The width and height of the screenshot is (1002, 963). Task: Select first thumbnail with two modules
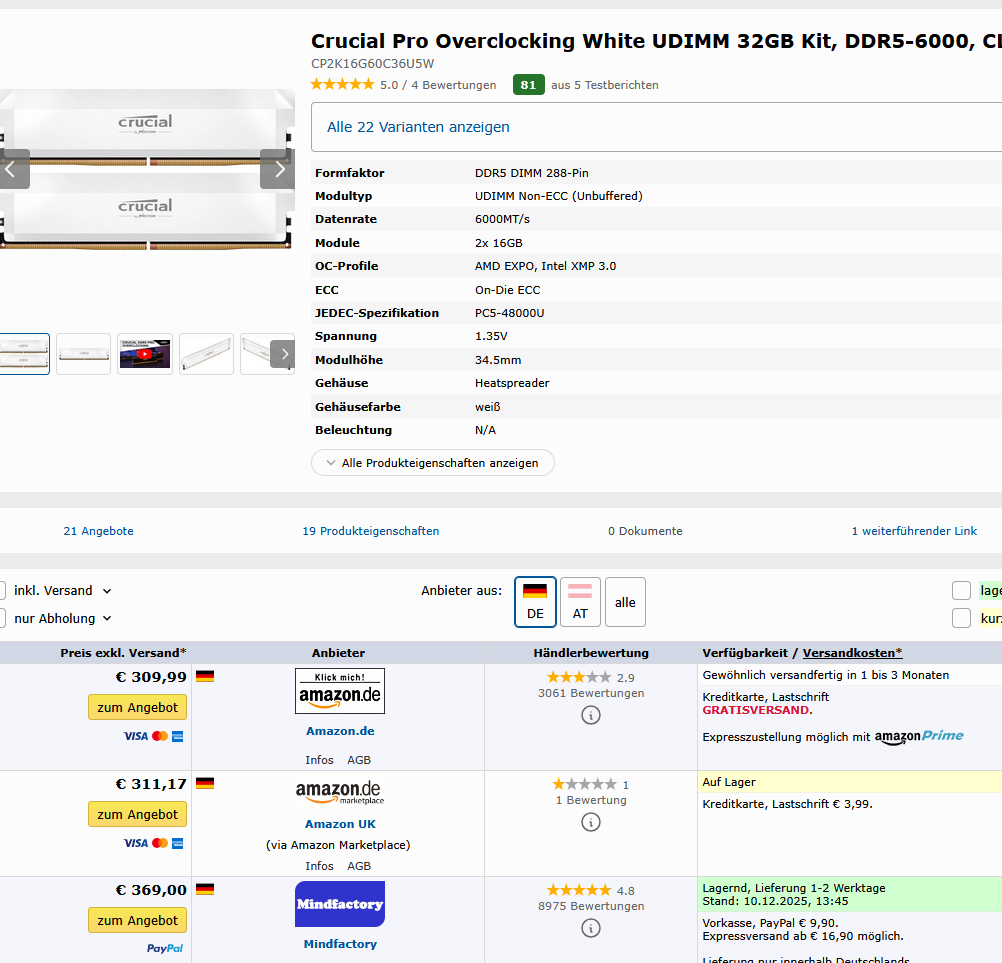[24, 354]
